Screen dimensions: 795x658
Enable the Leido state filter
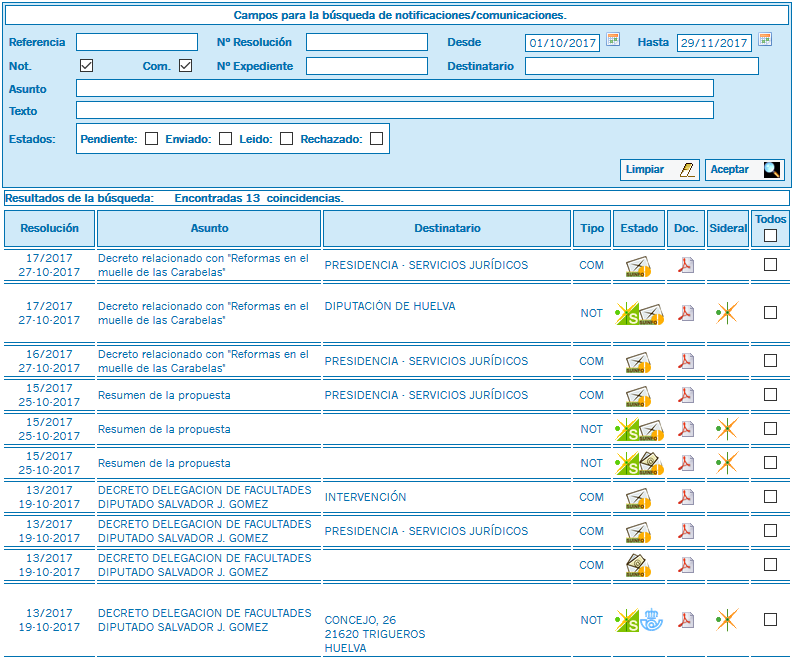[286, 138]
